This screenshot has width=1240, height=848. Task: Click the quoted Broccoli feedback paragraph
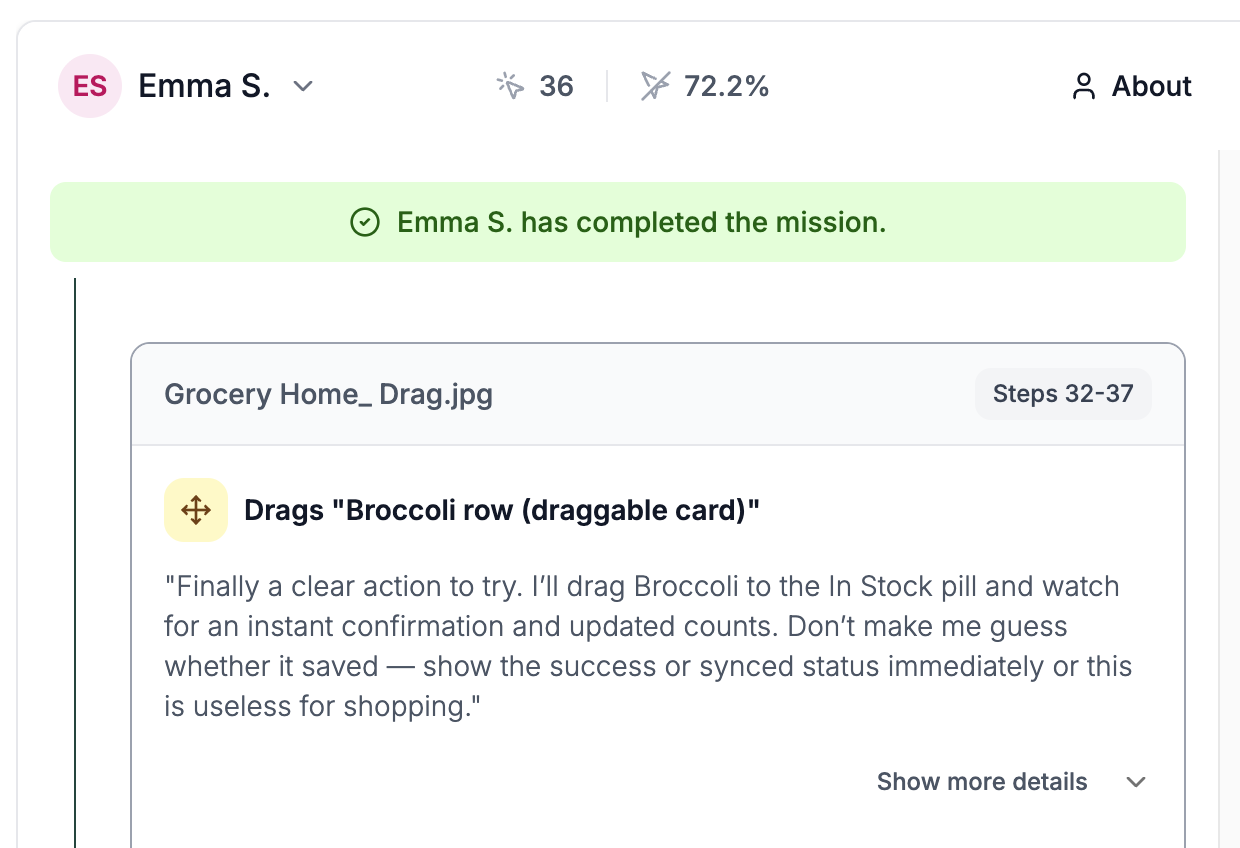click(x=648, y=646)
